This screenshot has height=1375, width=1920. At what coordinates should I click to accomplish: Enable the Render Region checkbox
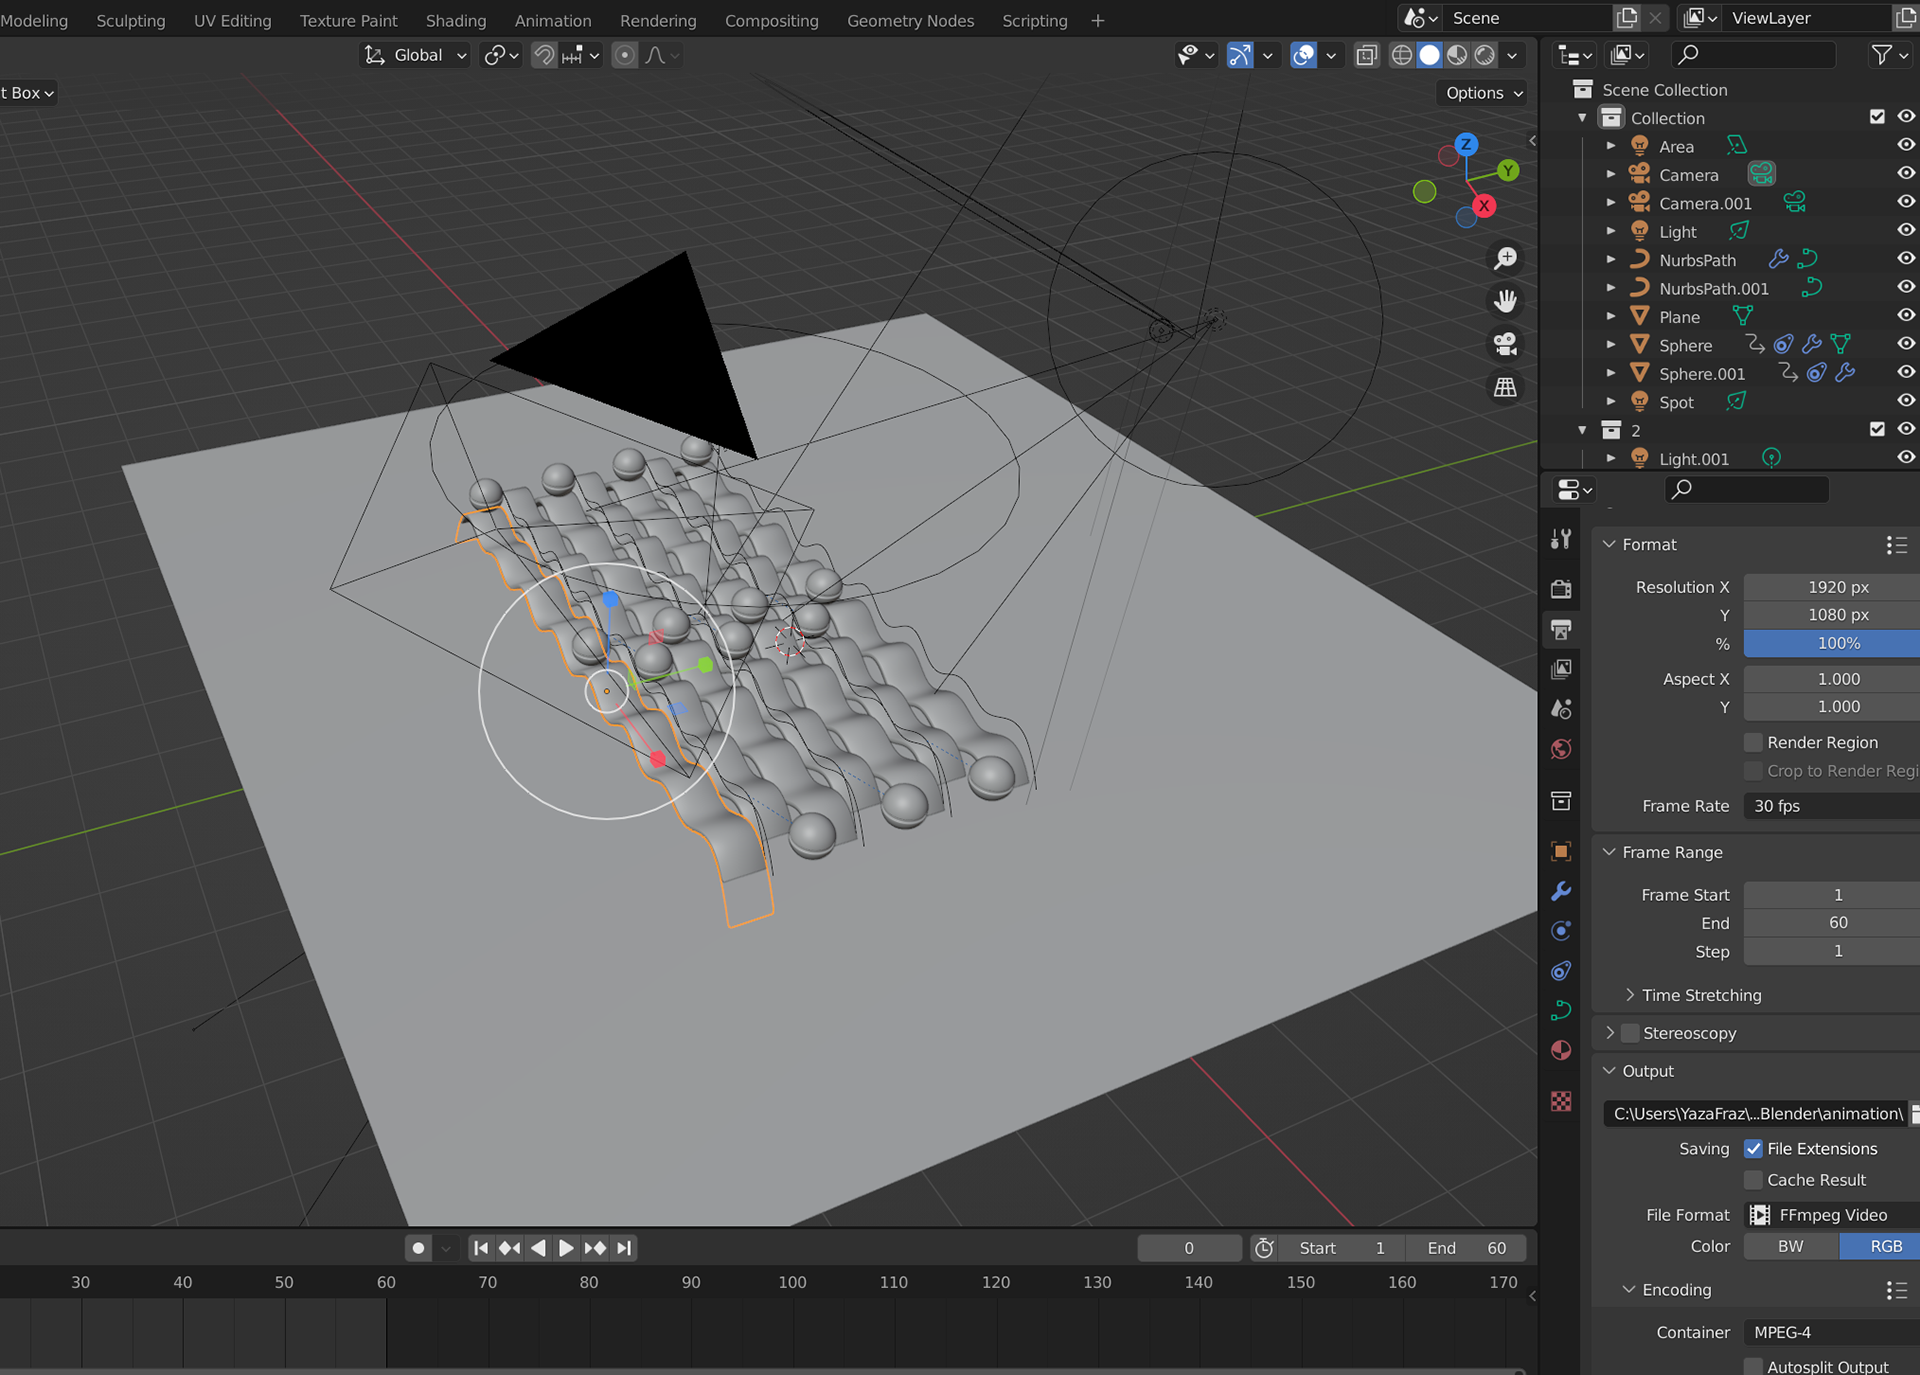(x=1753, y=742)
